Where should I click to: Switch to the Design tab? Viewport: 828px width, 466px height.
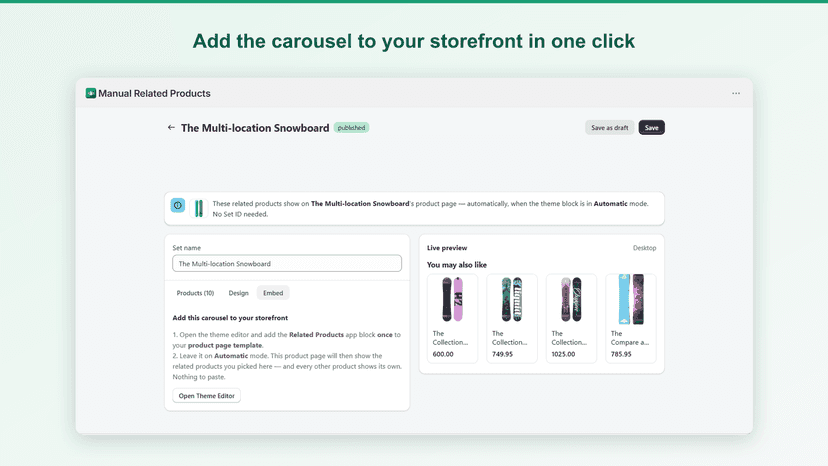pos(238,293)
